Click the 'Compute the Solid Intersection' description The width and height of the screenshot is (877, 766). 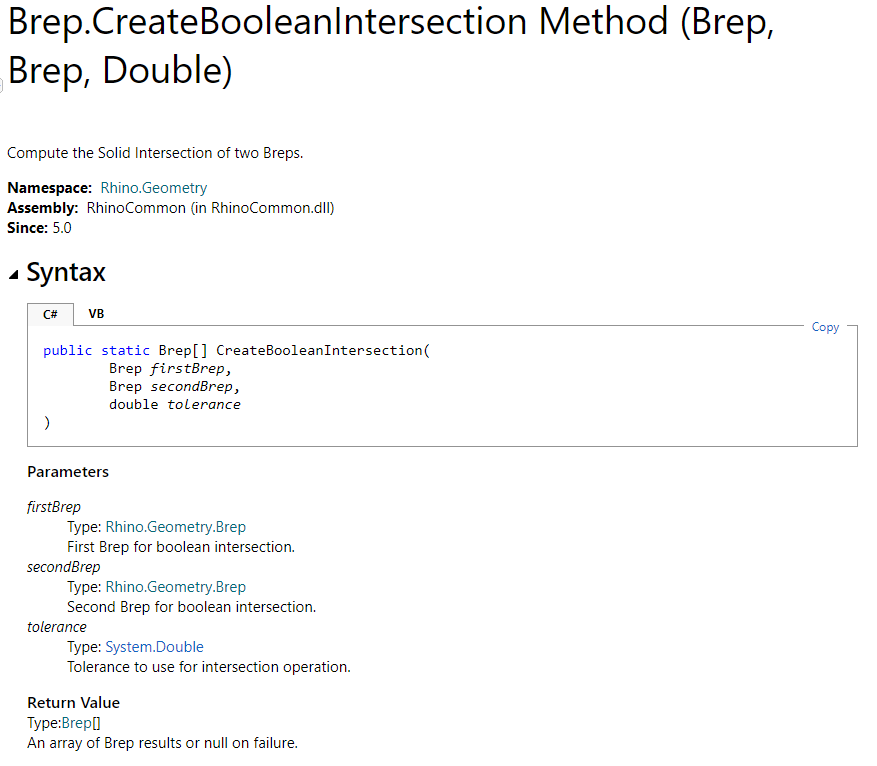tap(155, 153)
